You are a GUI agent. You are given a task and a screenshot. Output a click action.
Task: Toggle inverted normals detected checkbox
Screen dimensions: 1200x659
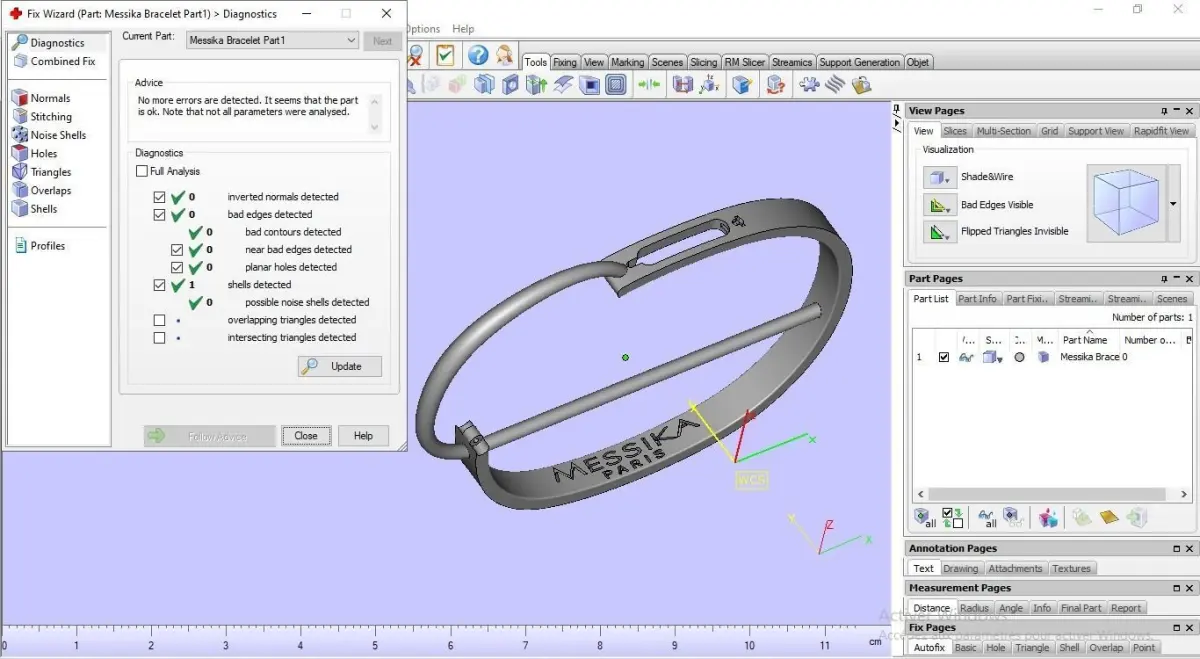159,197
